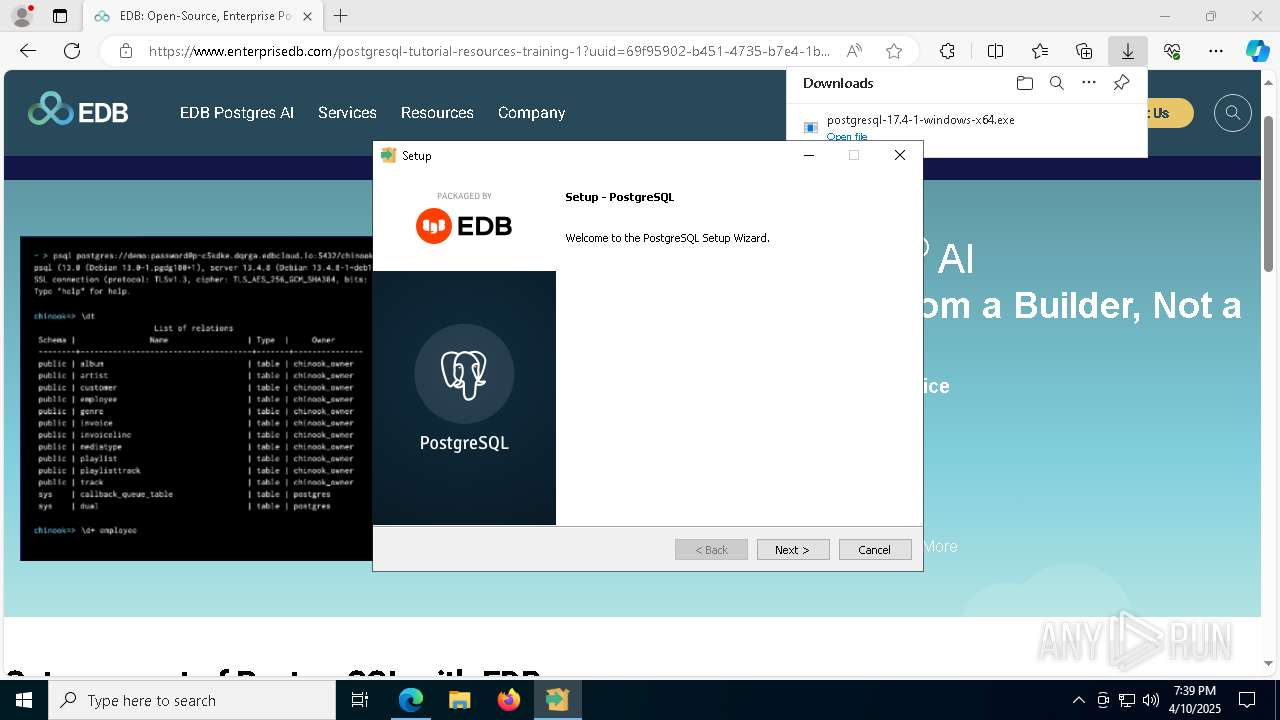This screenshot has height=720, width=1280.
Task: View site information padlock icon
Action: [x=126, y=51]
